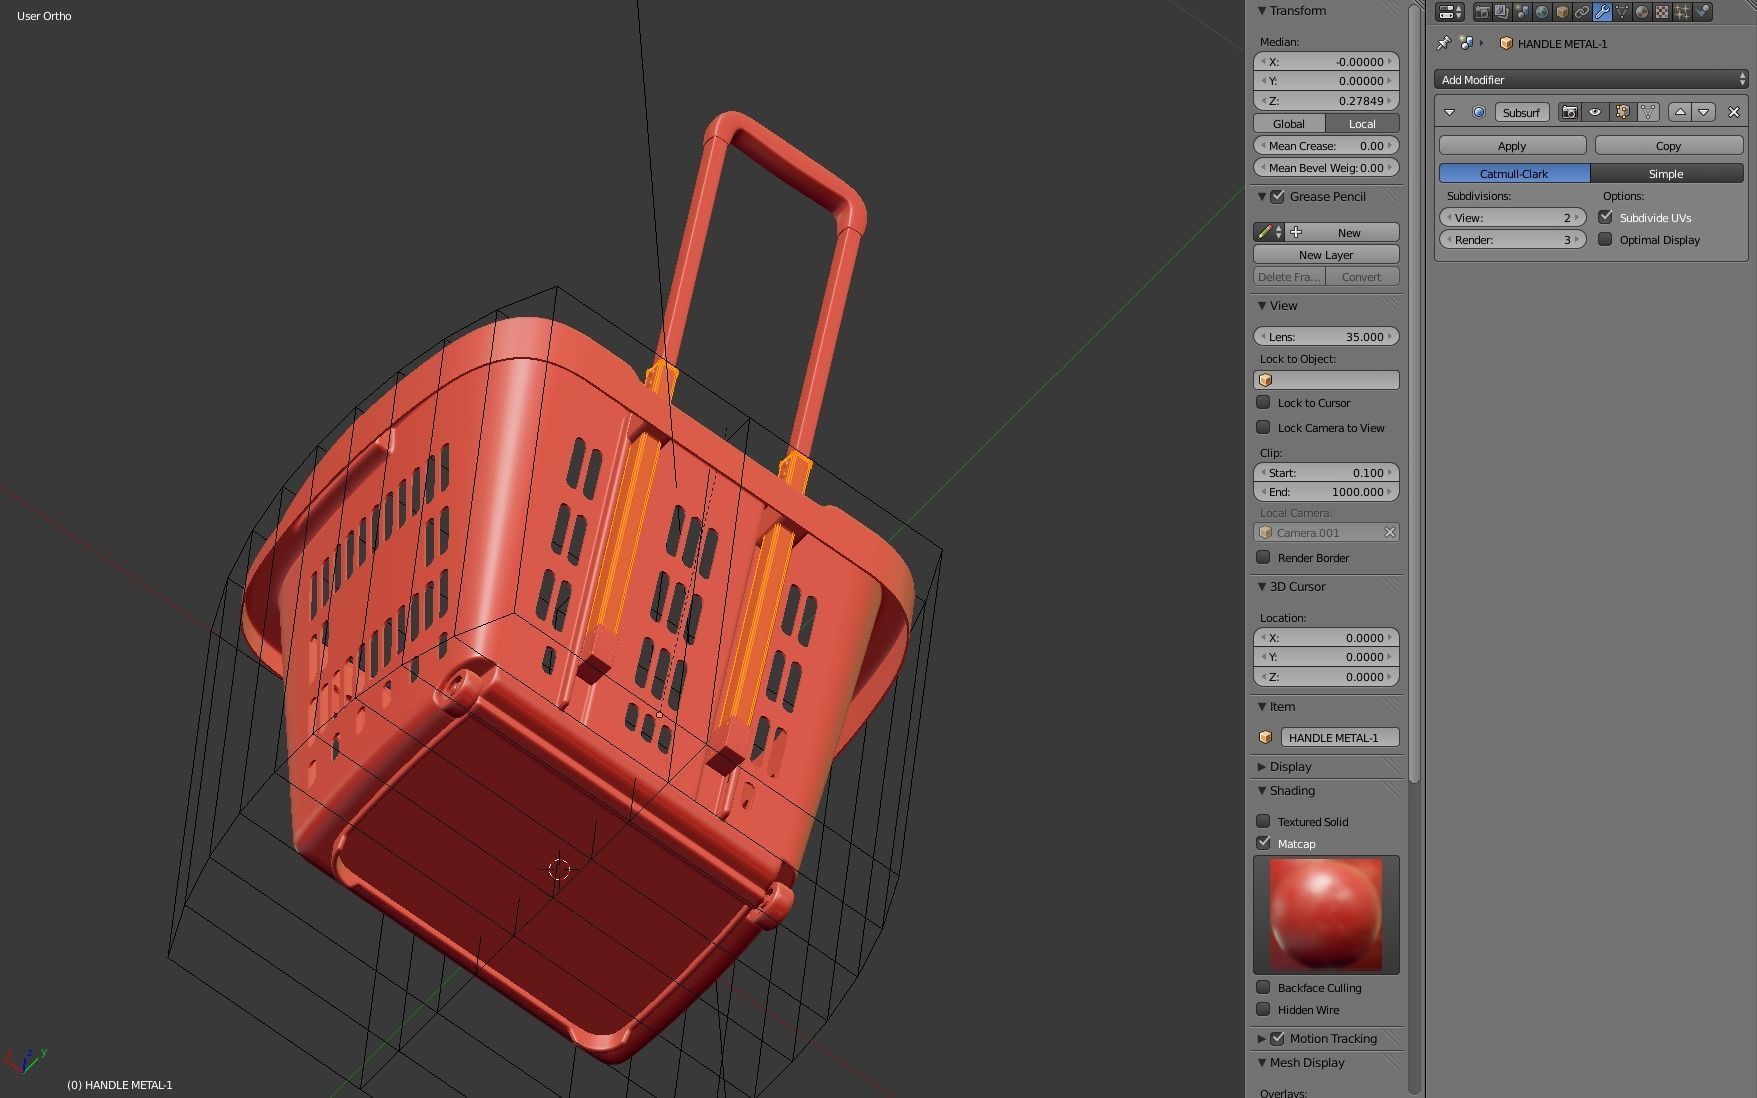Click the Lens value field
This screenshot has width=1757, height=1098.
1326,337
